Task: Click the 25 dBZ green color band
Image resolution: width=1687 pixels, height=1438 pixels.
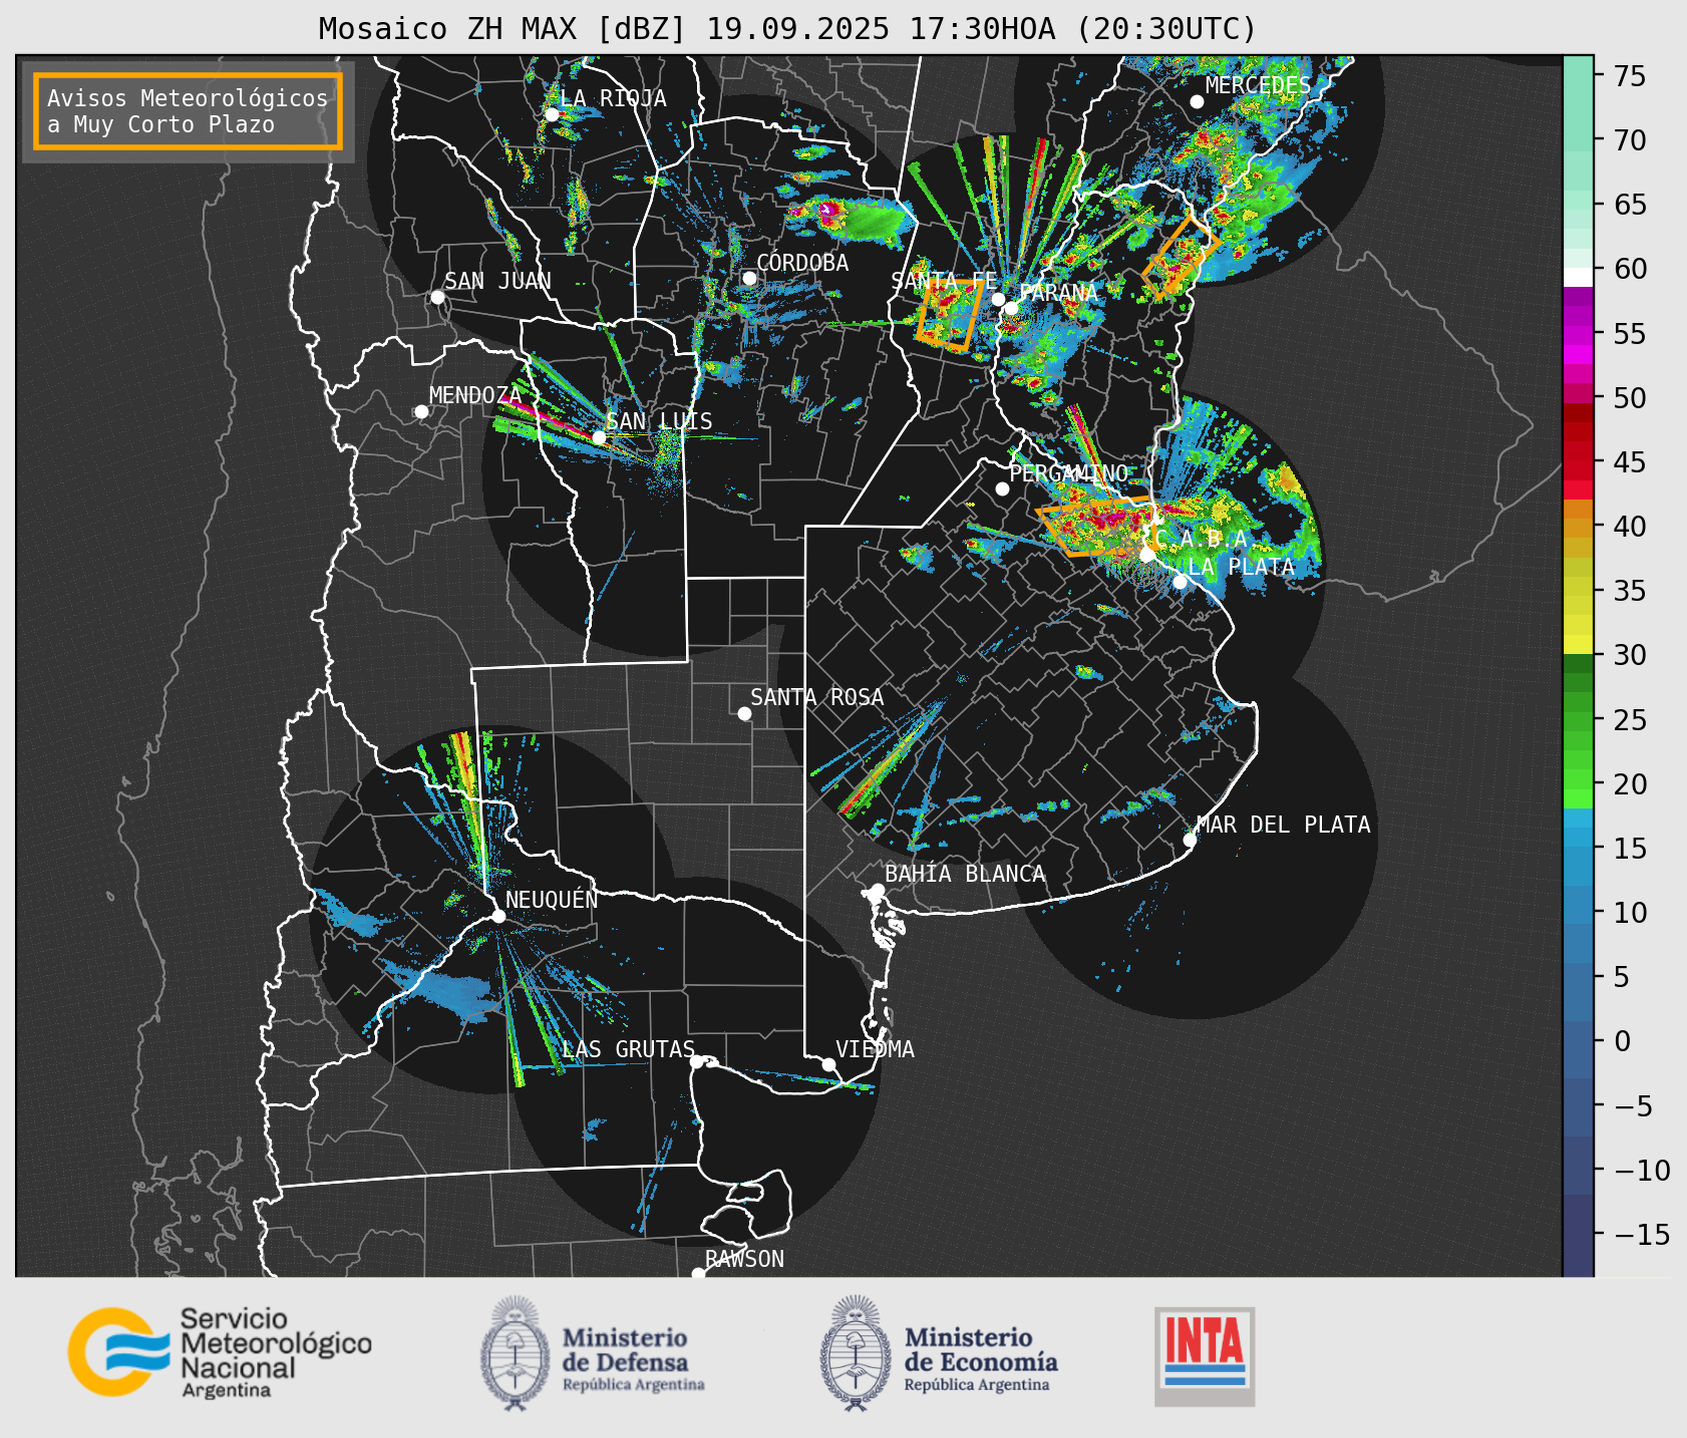Action: [x=1578, y=720]
